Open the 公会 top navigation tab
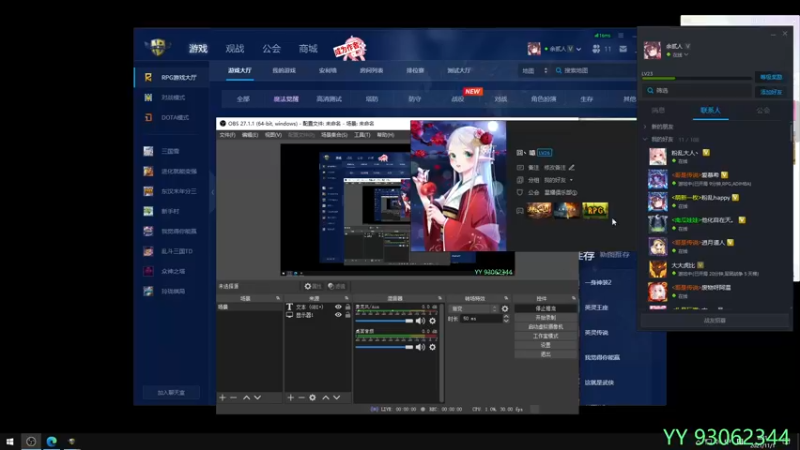This screenshot has height=450, width=800. 271,48
